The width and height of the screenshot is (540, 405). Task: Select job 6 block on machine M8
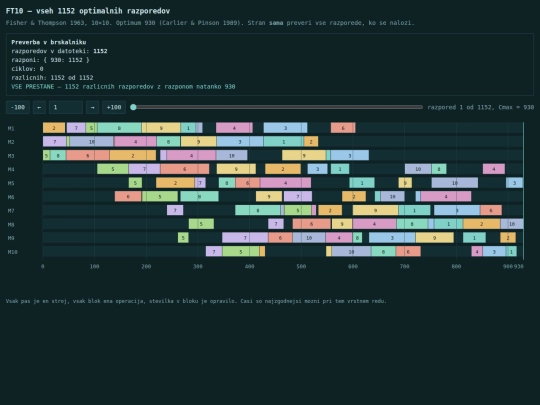[312, 224]
